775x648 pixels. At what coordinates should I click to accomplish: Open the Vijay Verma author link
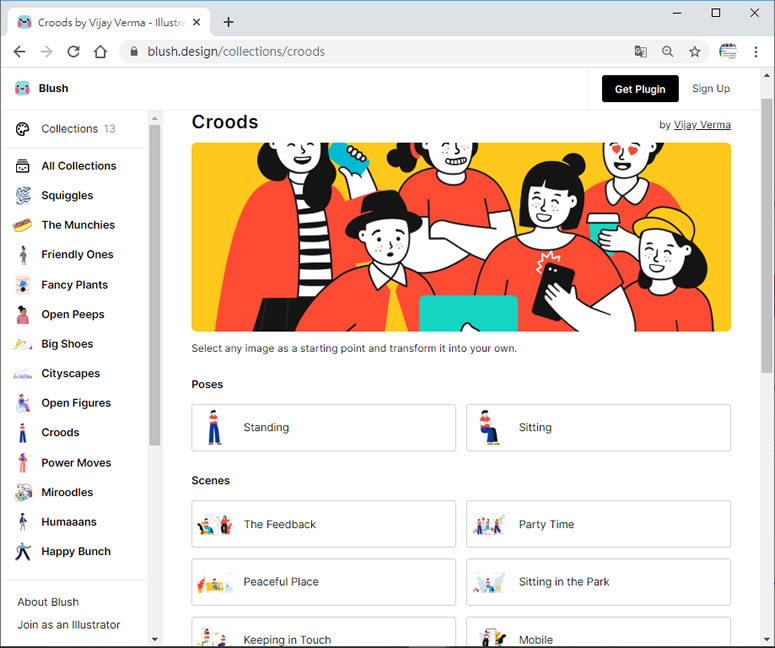point(702,125)
